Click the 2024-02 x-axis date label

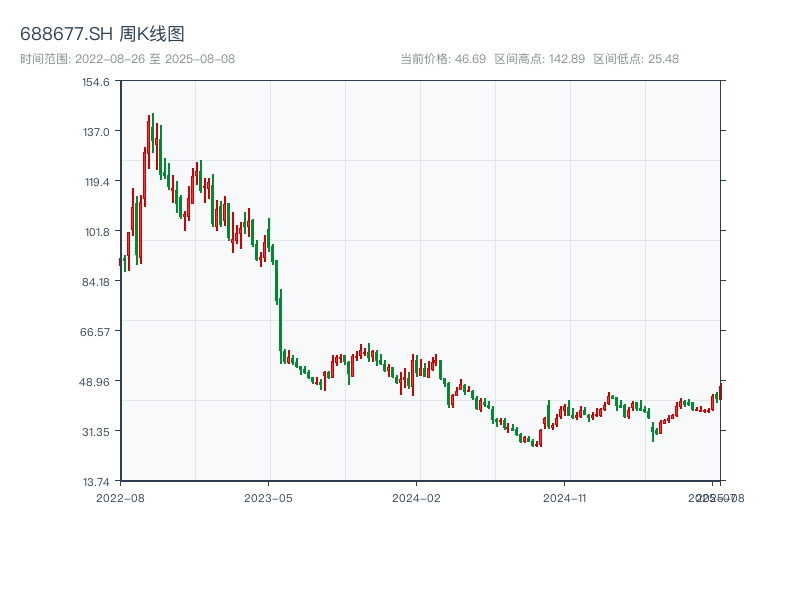[x=417, y=497]
